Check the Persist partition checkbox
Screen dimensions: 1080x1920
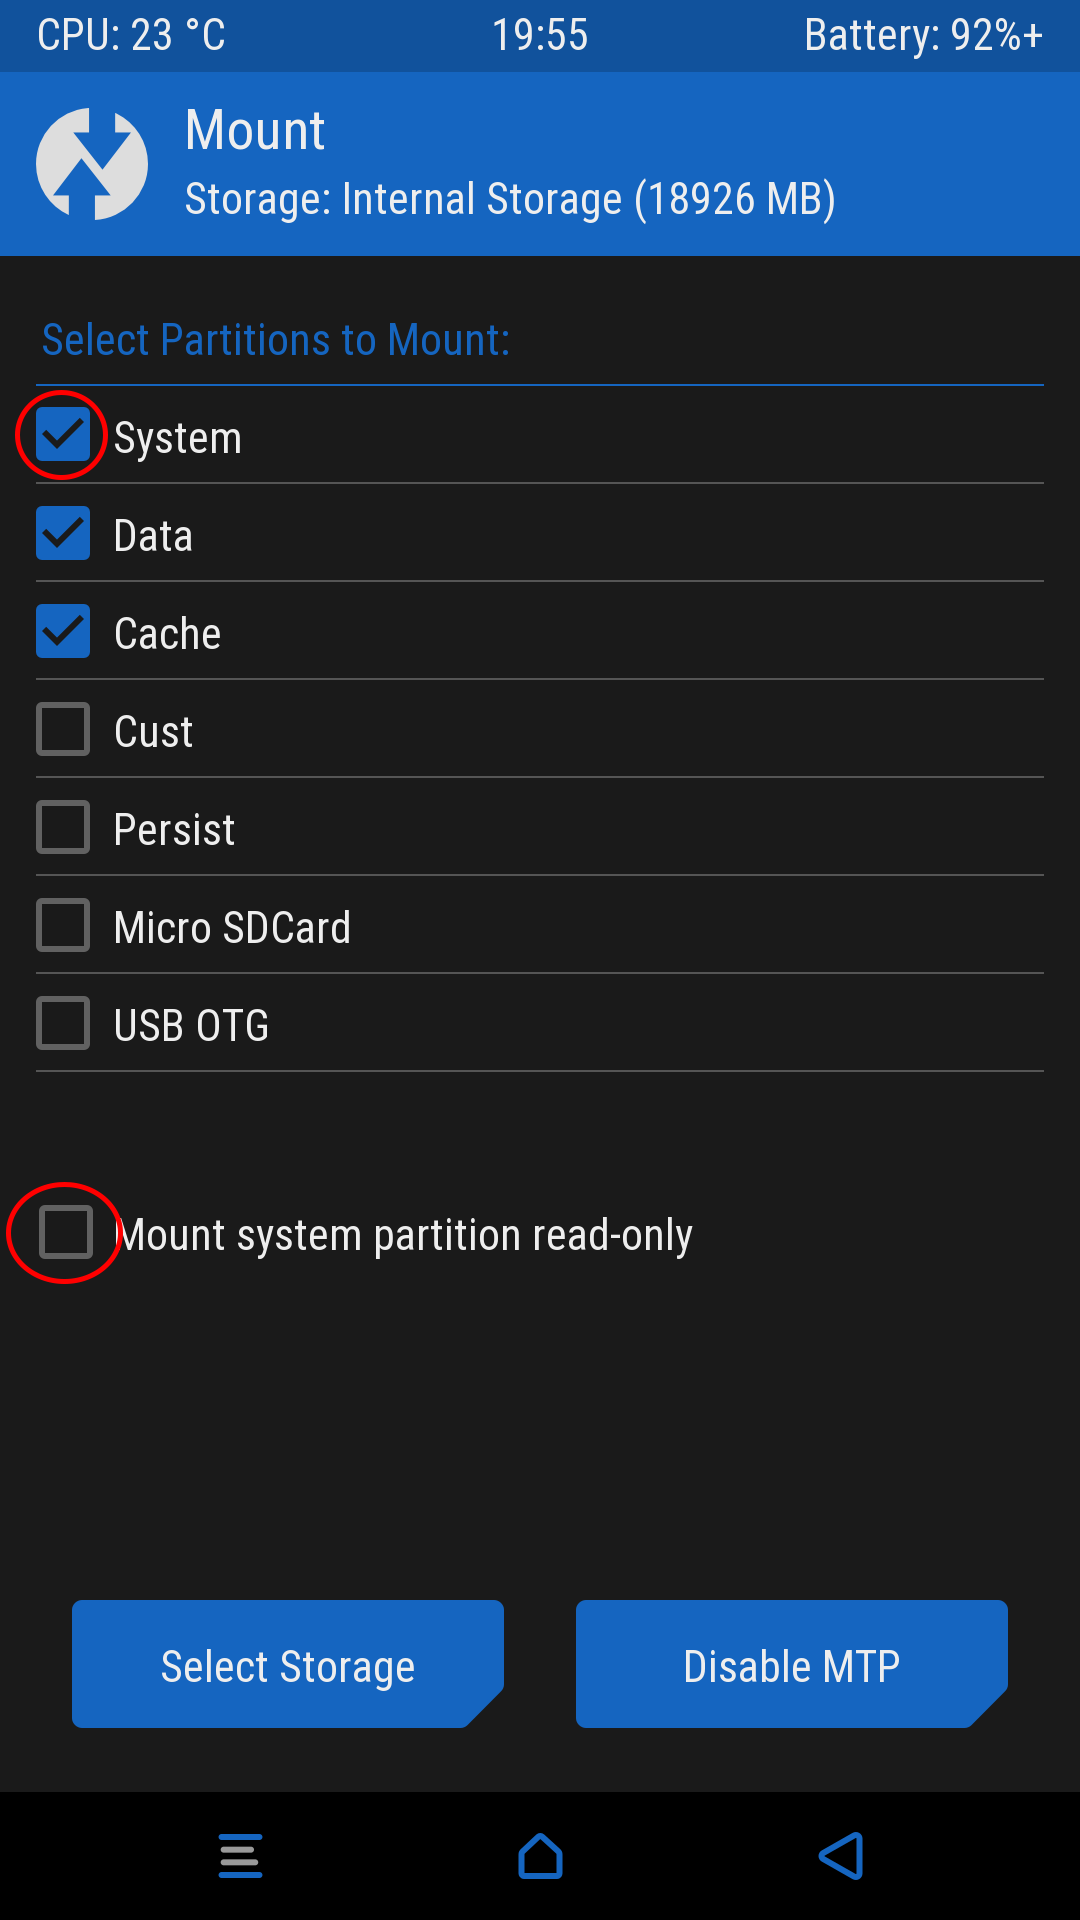63,827
